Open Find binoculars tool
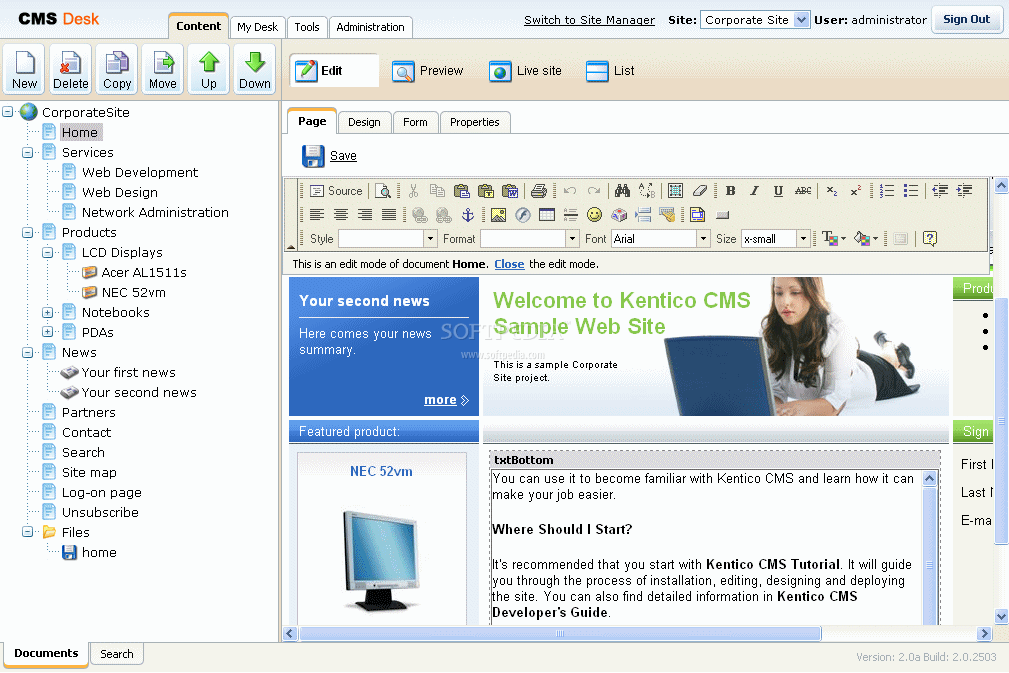 point(622,191)
